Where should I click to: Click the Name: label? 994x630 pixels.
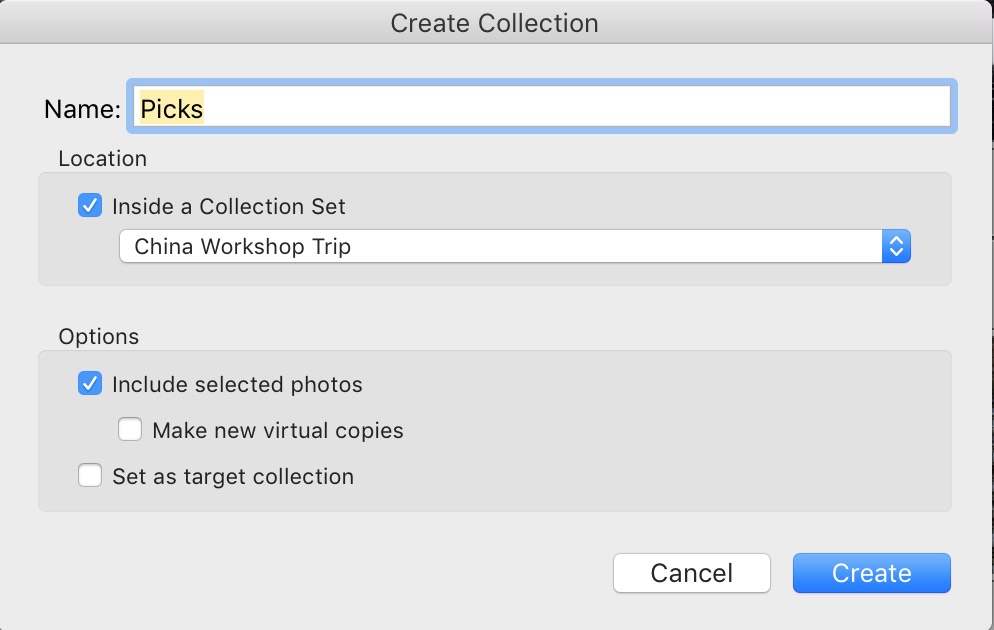82,109
